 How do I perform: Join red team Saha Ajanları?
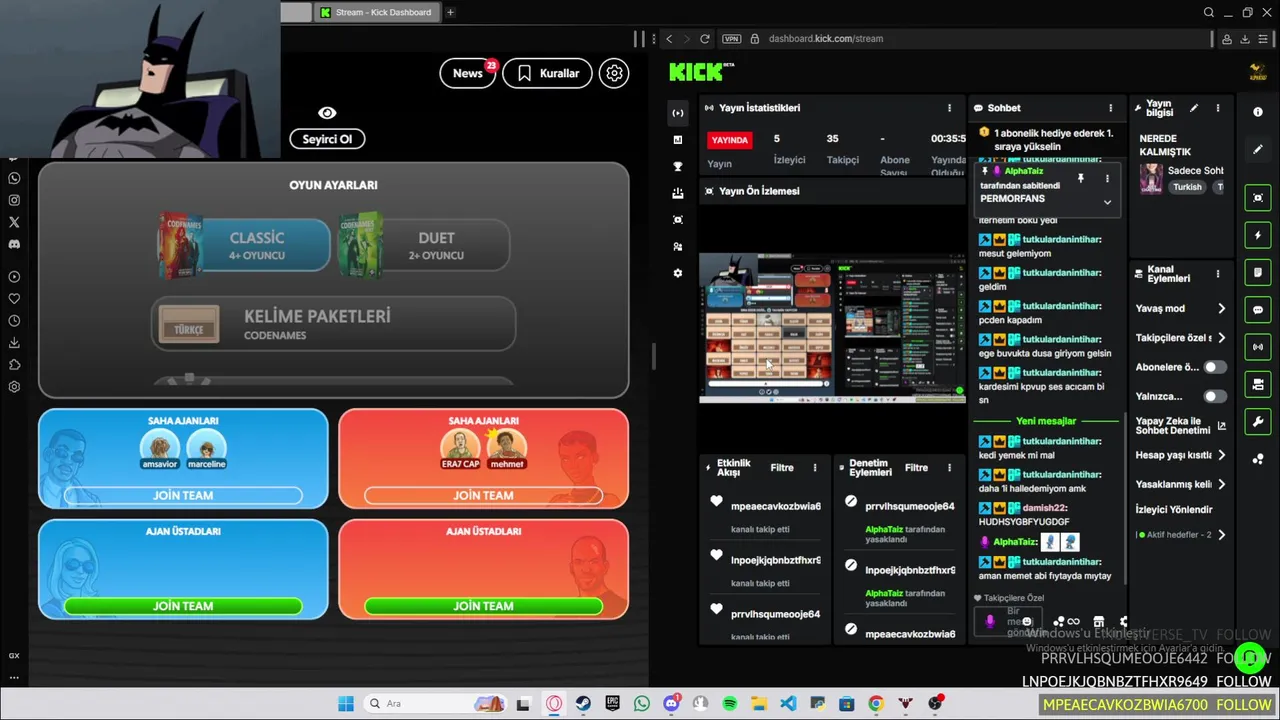[484, 495]
